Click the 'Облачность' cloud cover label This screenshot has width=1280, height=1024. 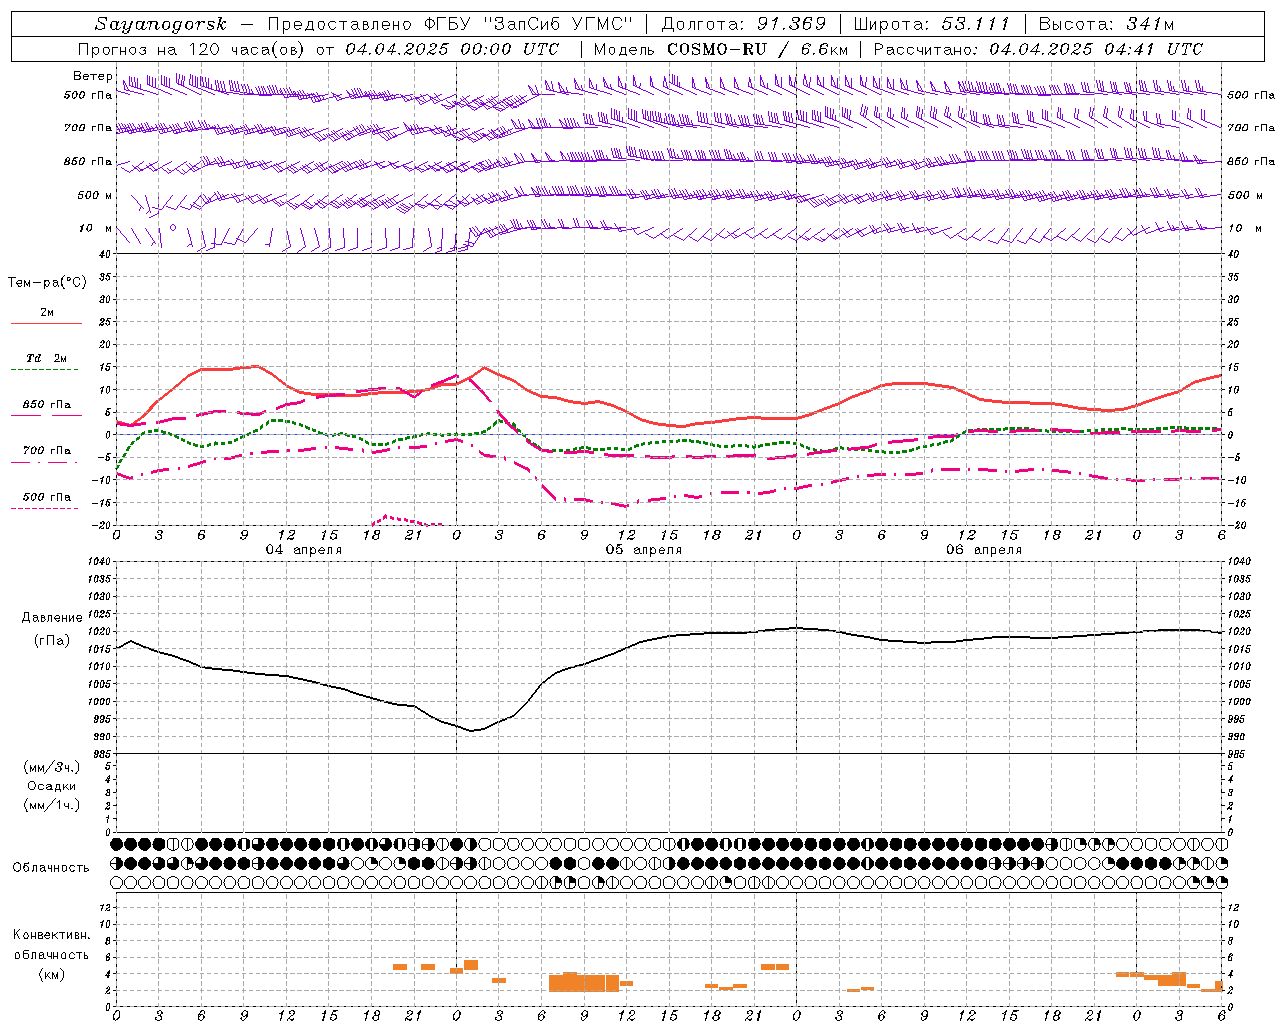pyautogui.click(x=51, y=867)
